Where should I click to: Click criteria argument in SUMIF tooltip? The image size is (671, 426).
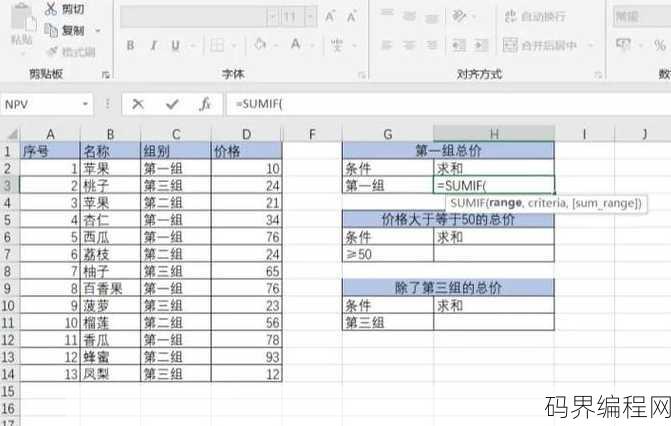point(547,203)
